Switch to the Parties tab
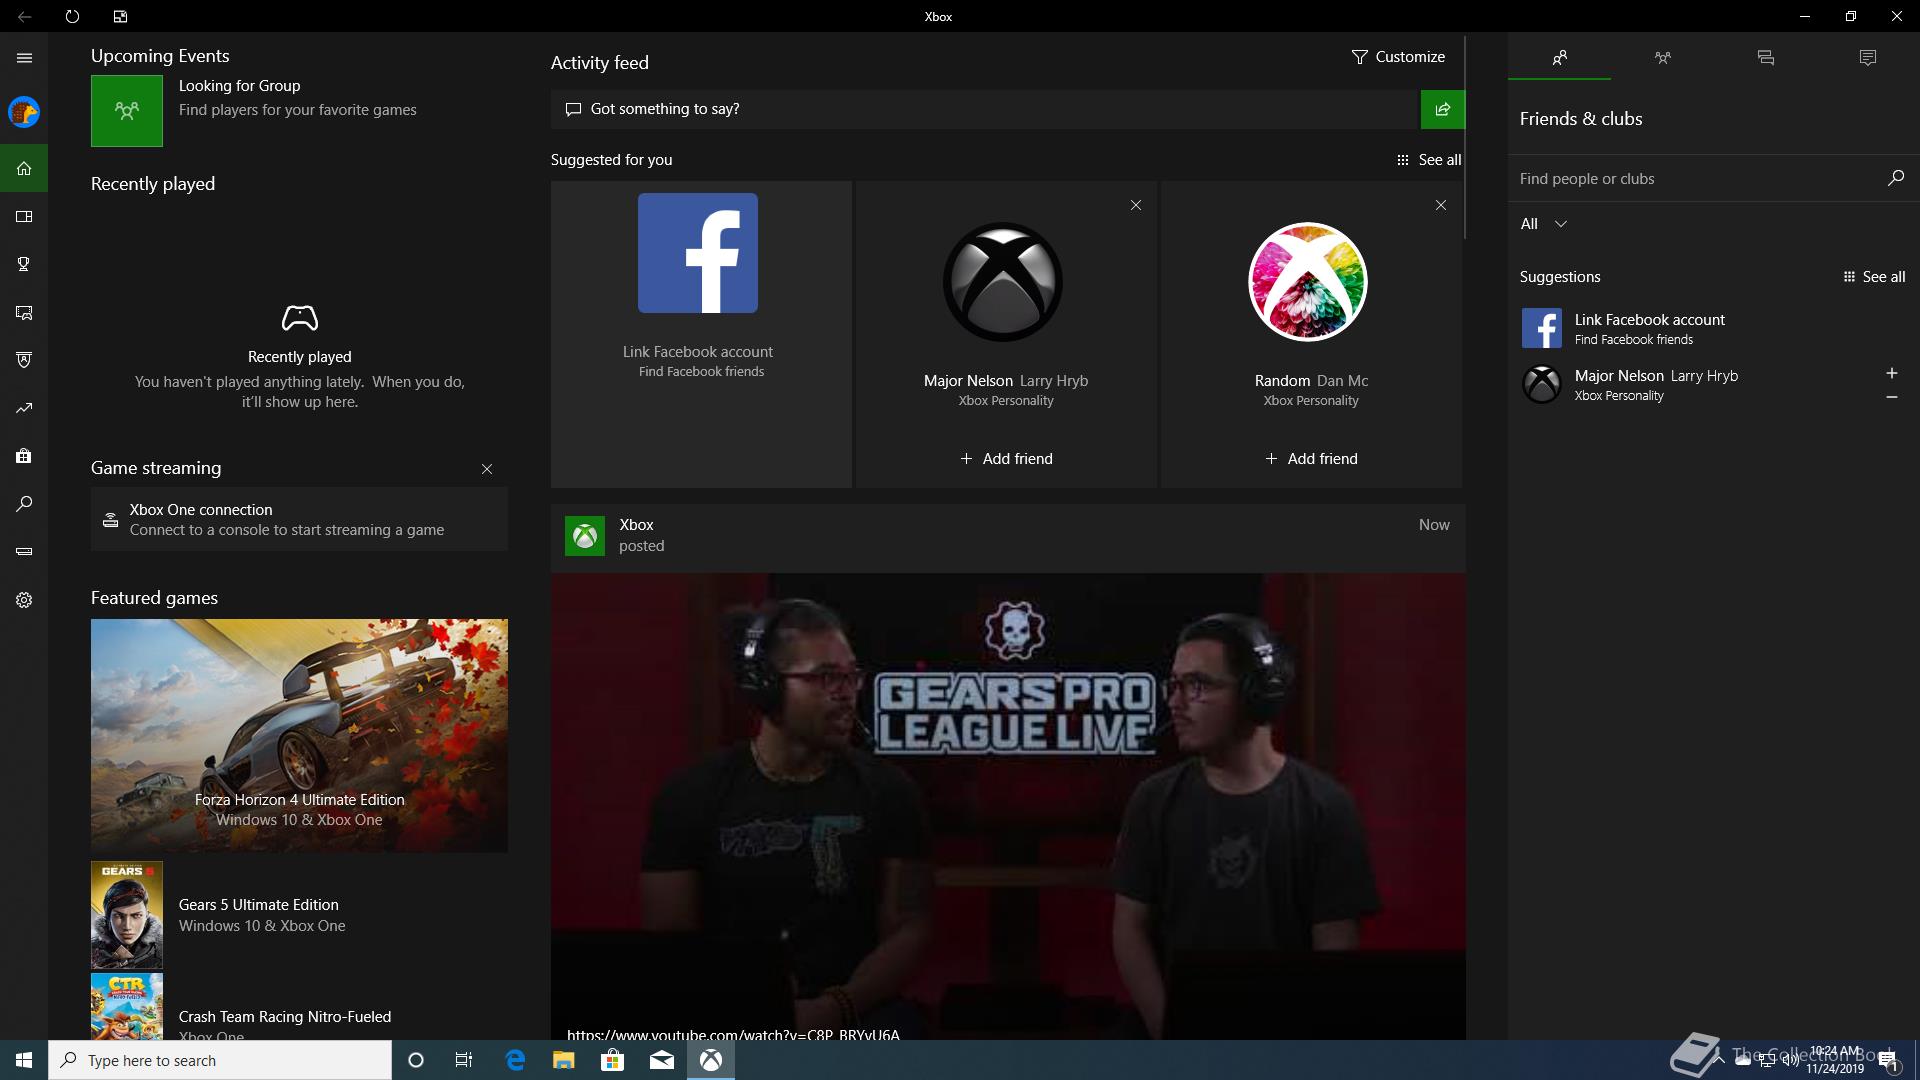Screen dimensions: 1920x1080 pos(1662,58)
